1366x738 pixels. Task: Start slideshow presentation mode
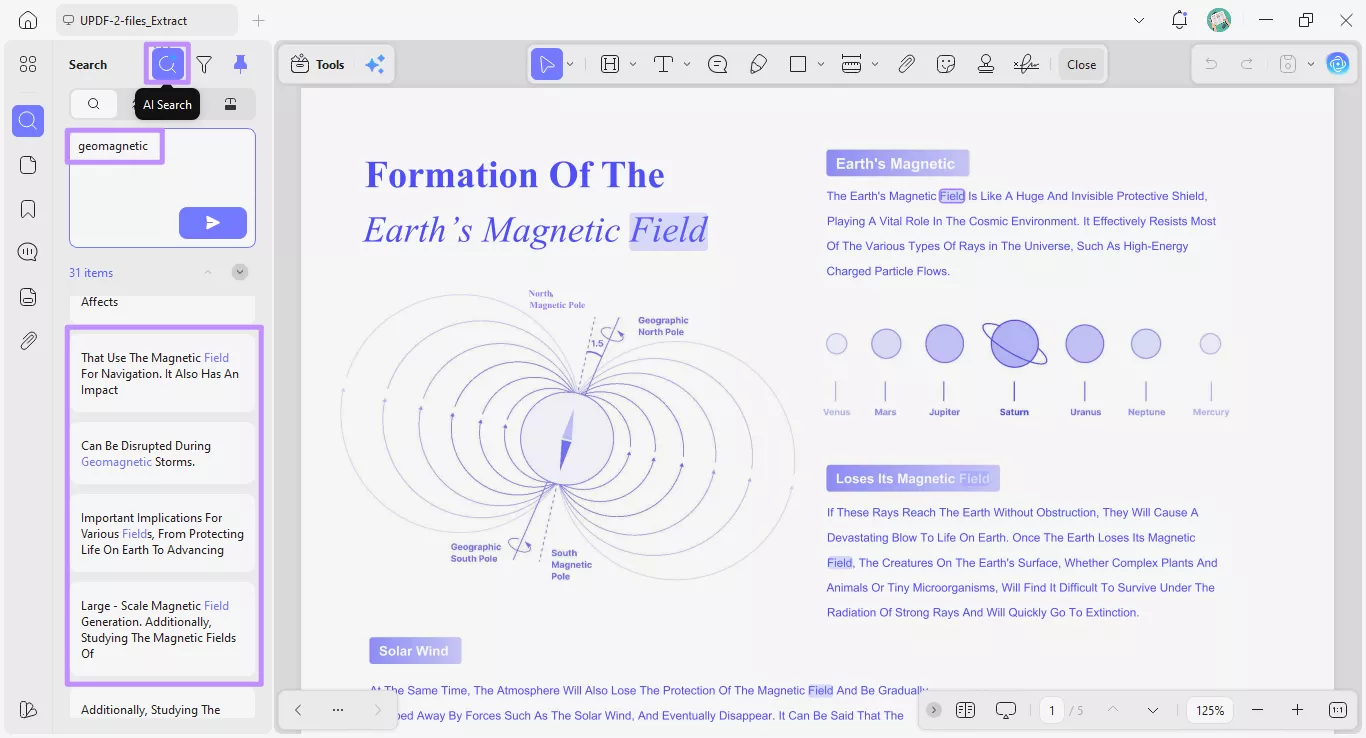(x=1006, y=710)
